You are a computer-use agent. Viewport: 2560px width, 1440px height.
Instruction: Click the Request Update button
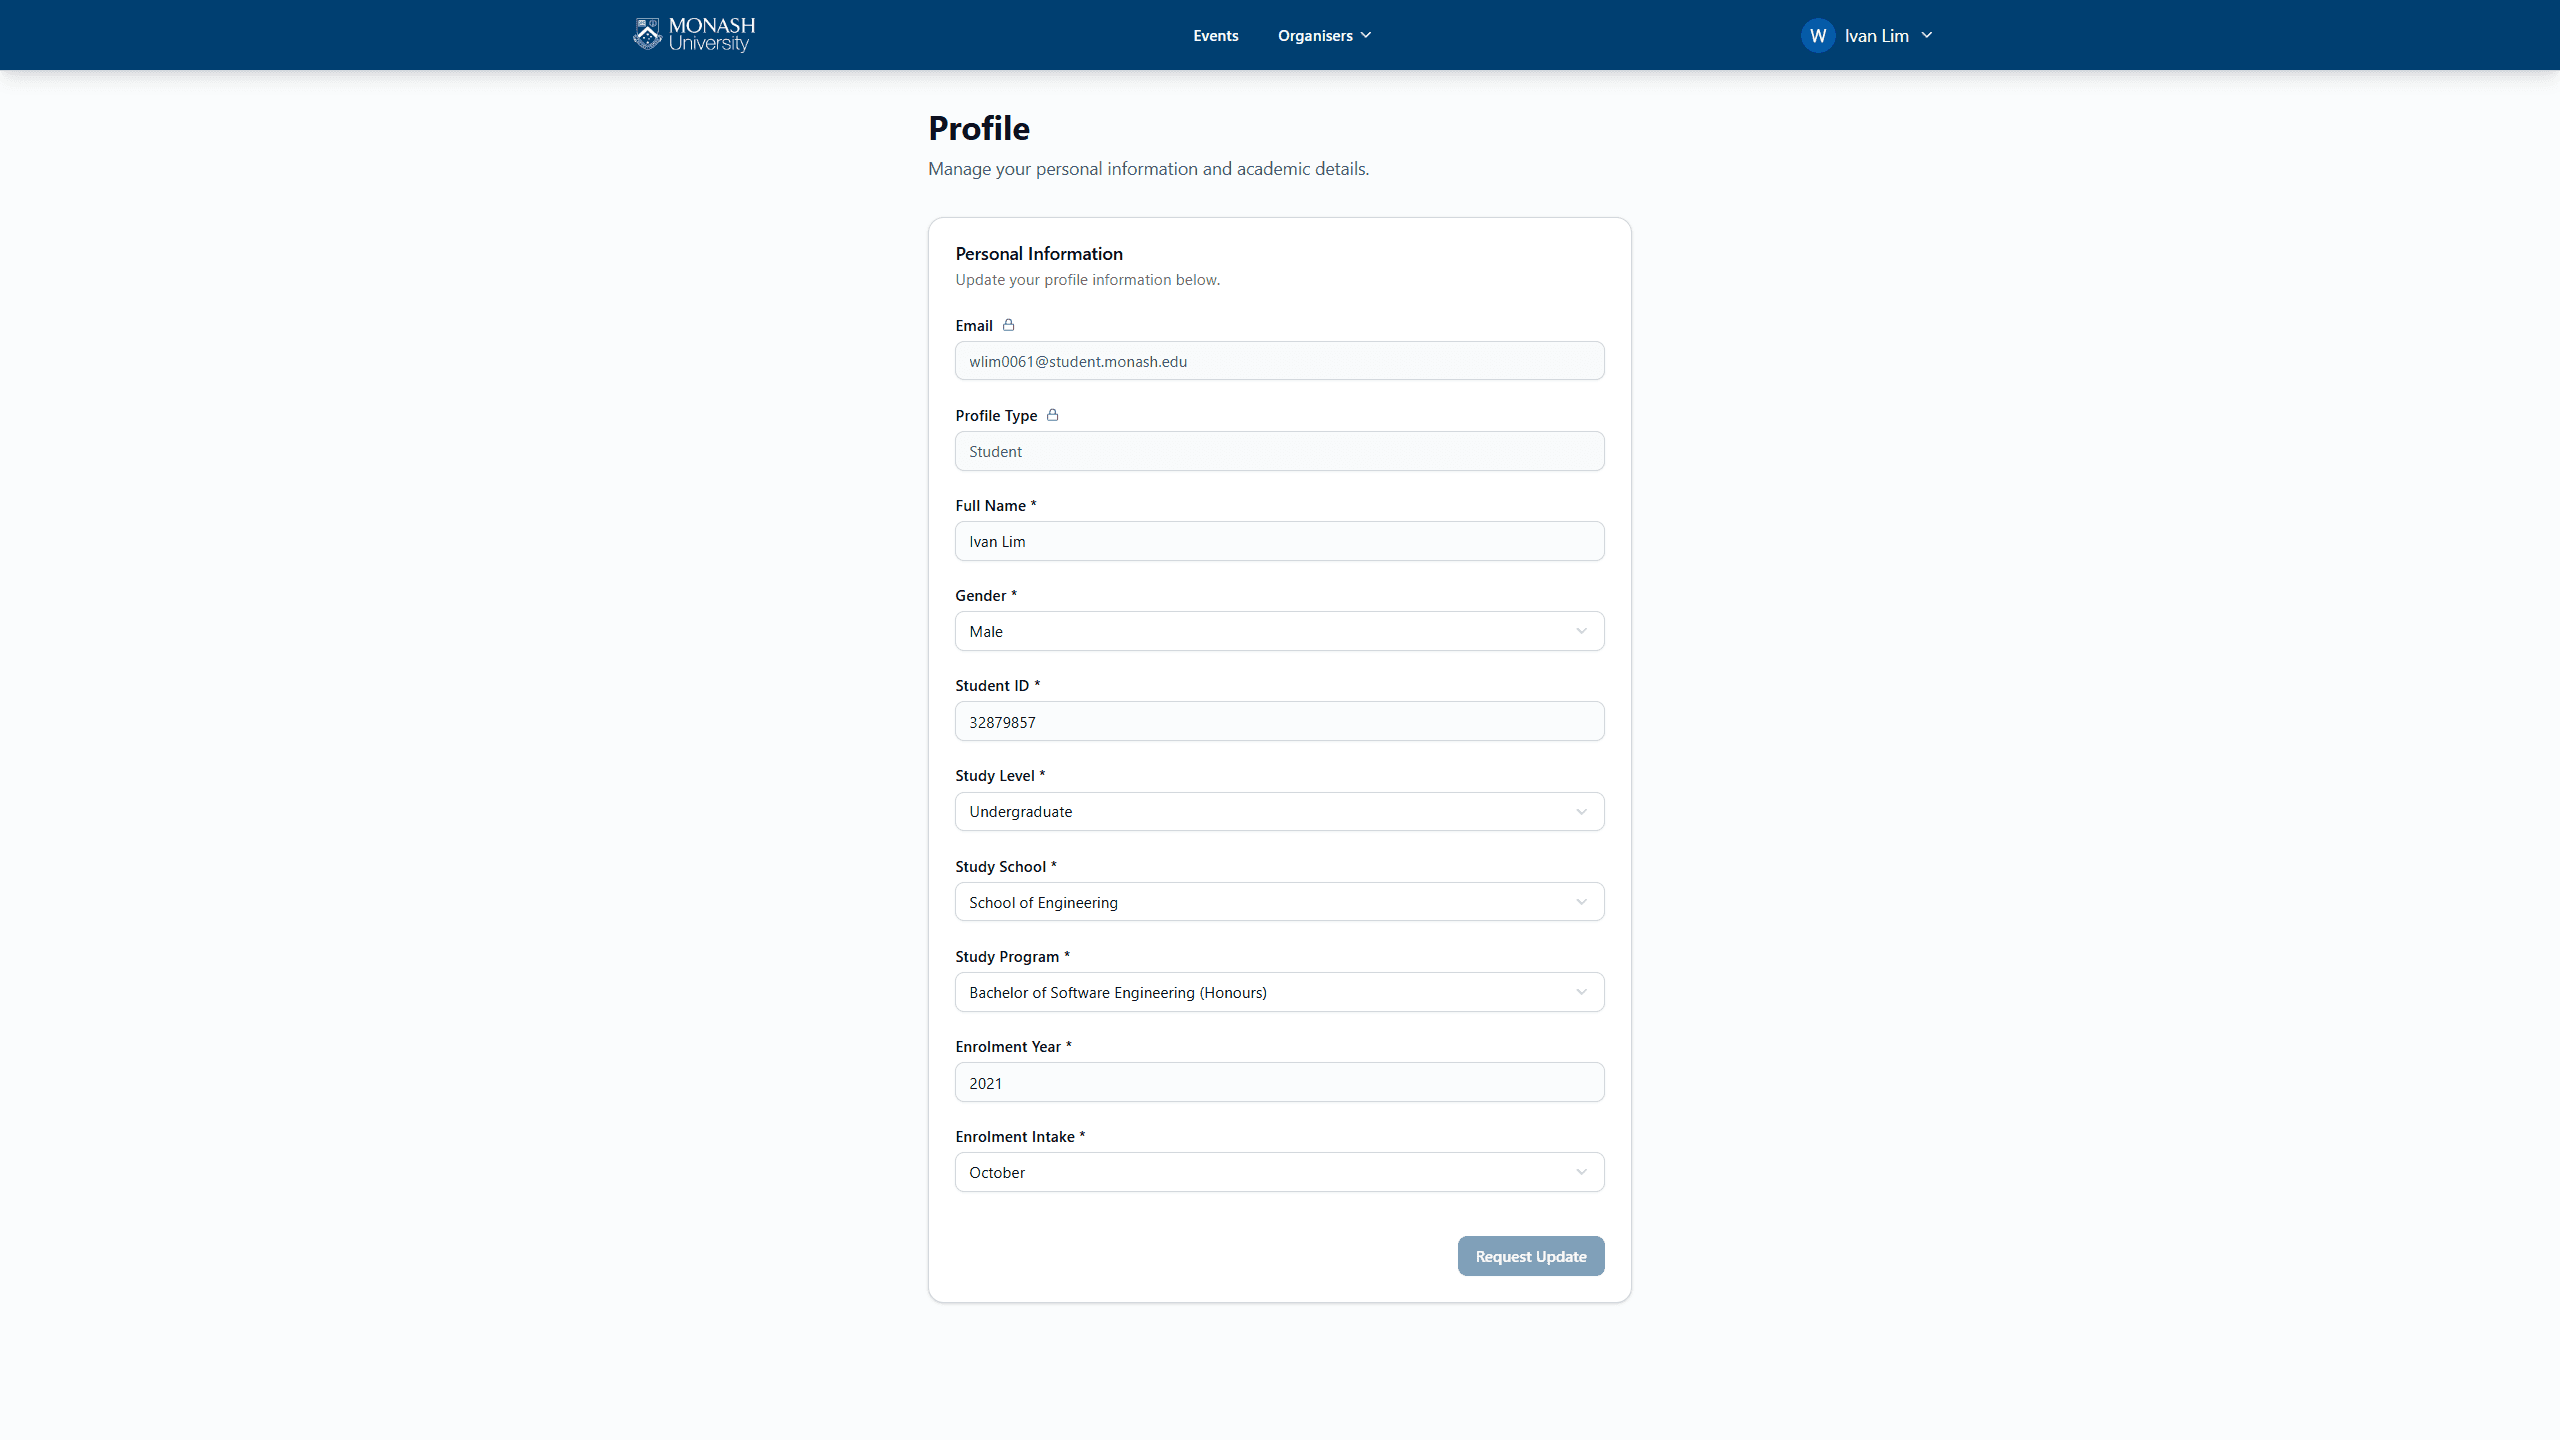[x=1530, y=1256]
